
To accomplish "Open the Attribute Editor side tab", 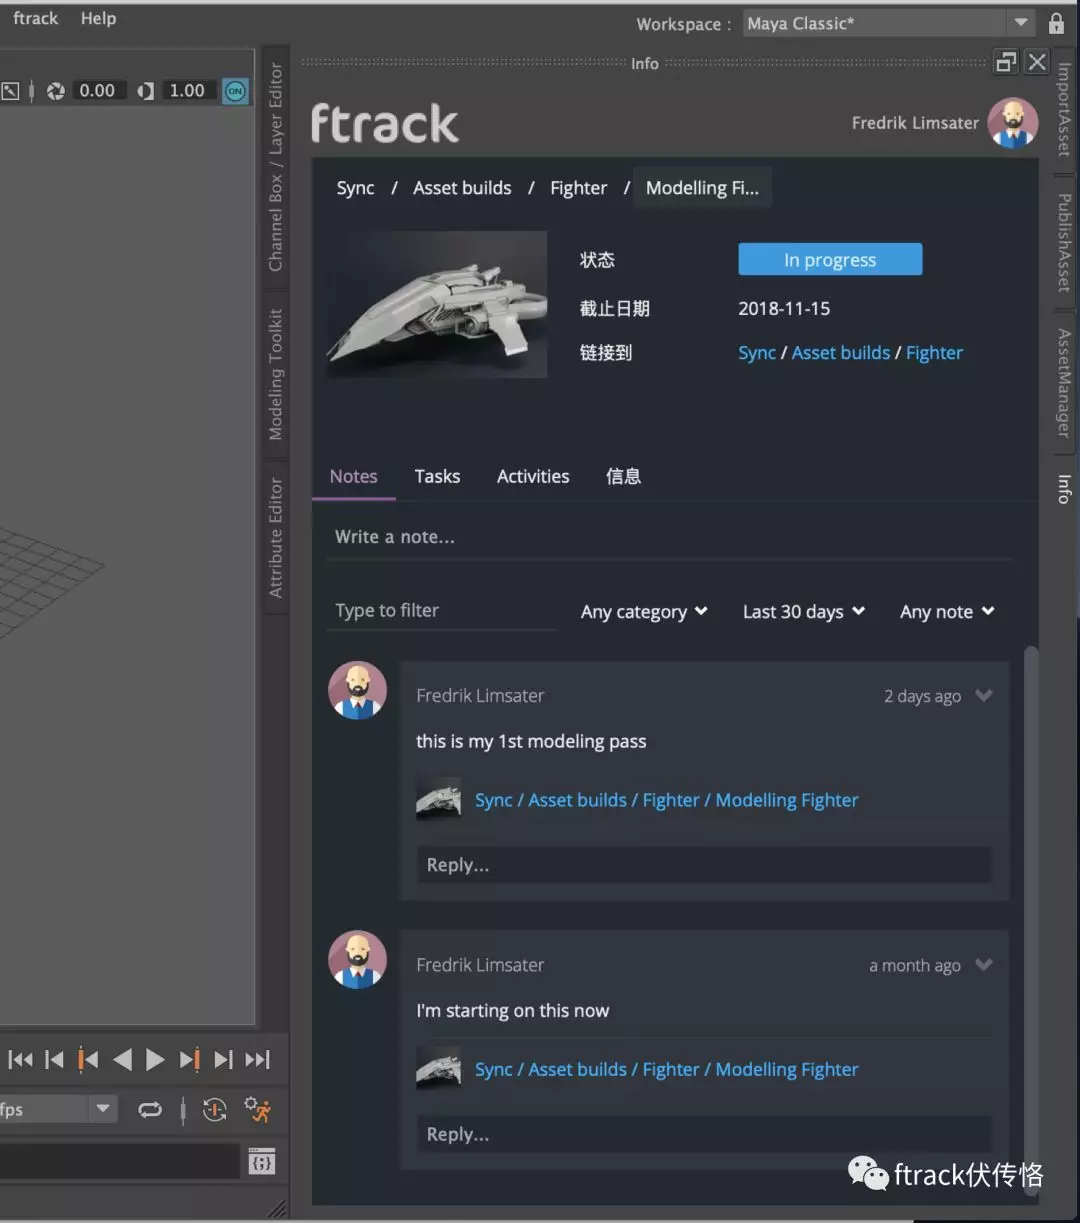I will [x=276, y=538].
